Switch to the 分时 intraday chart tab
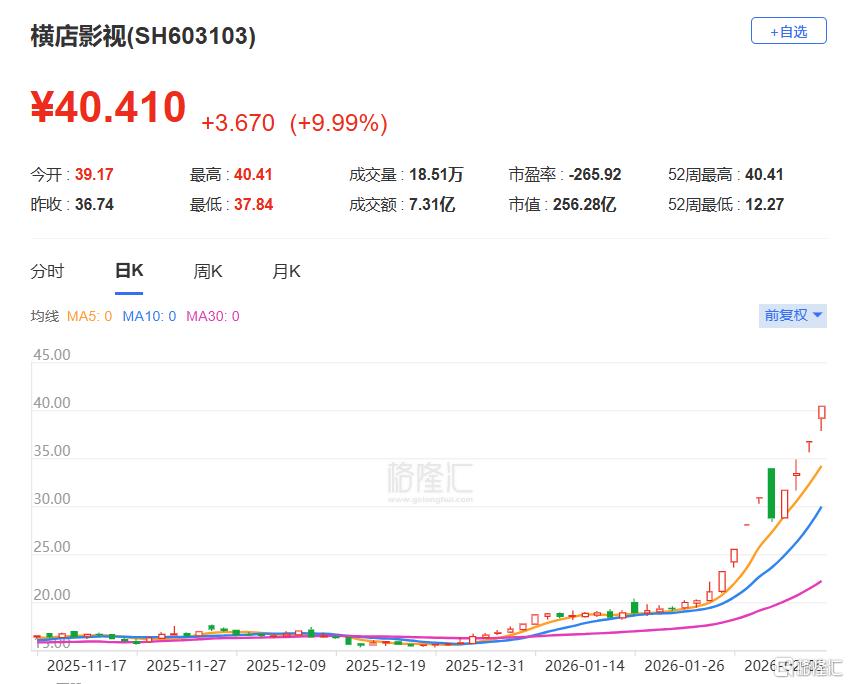Screen dimensions: 849x684 click(x=50, y=270)
